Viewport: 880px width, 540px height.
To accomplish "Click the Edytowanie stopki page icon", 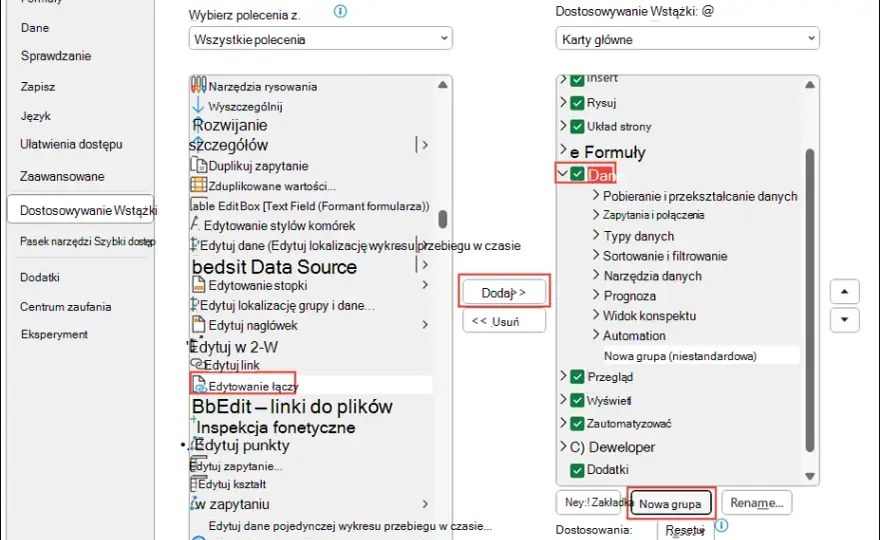I will (x=199, y=285).
